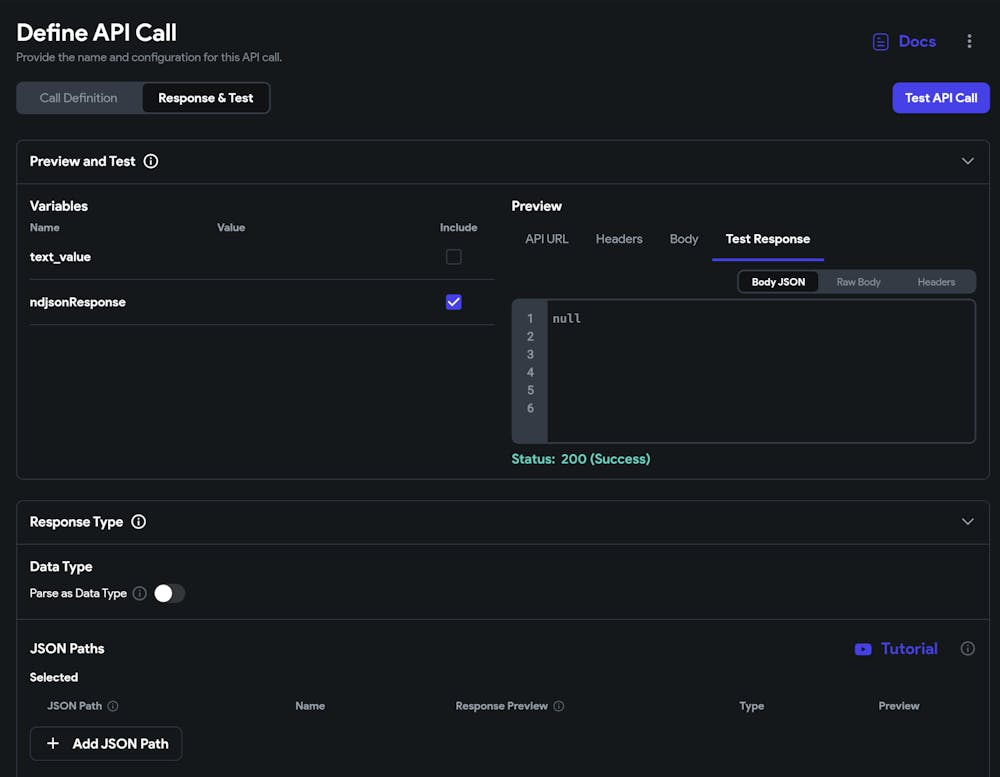Click info icon next to Response Preview column

coord(559,706)
